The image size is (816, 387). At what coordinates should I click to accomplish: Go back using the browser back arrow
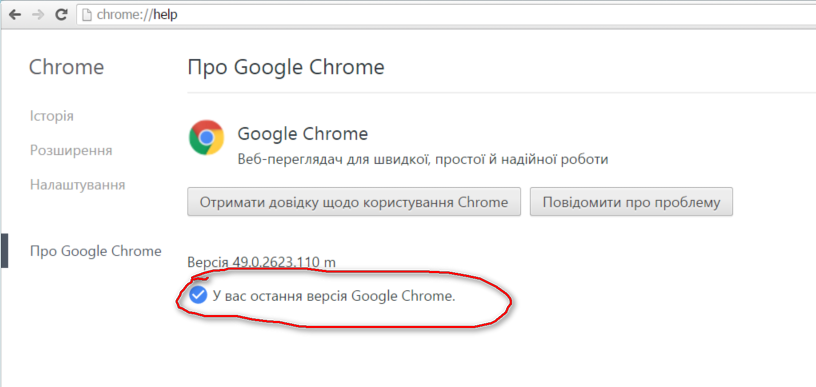pyautogui.click(x=15, y=15)
